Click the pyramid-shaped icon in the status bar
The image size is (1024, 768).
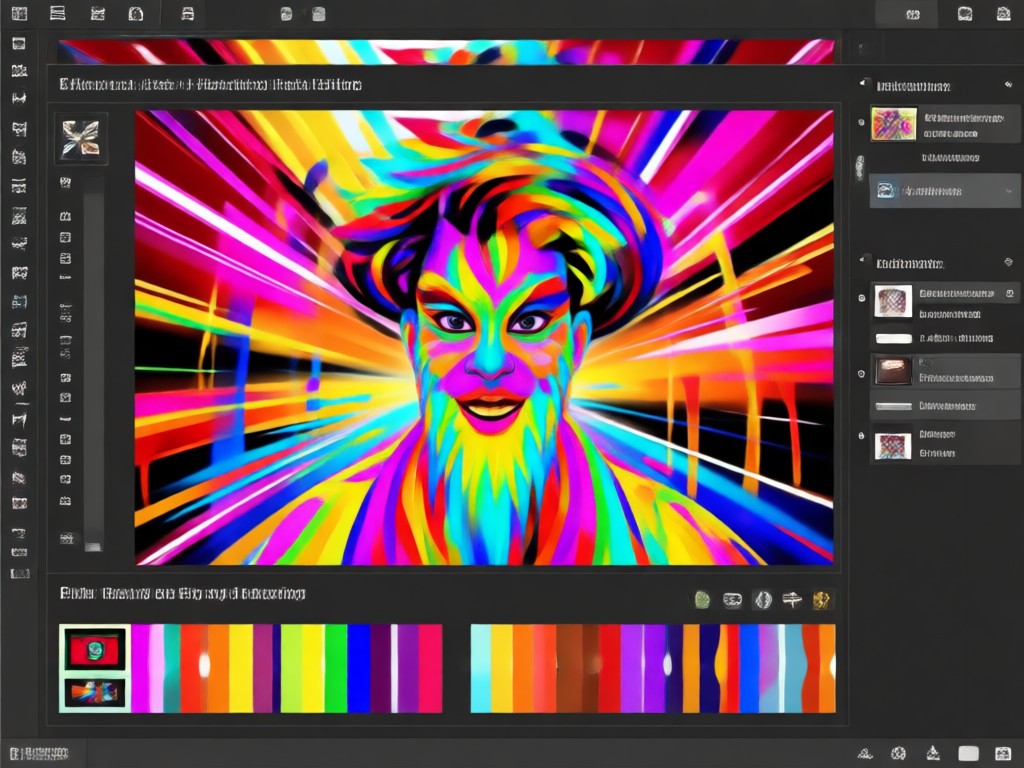[x=933, y=754]
